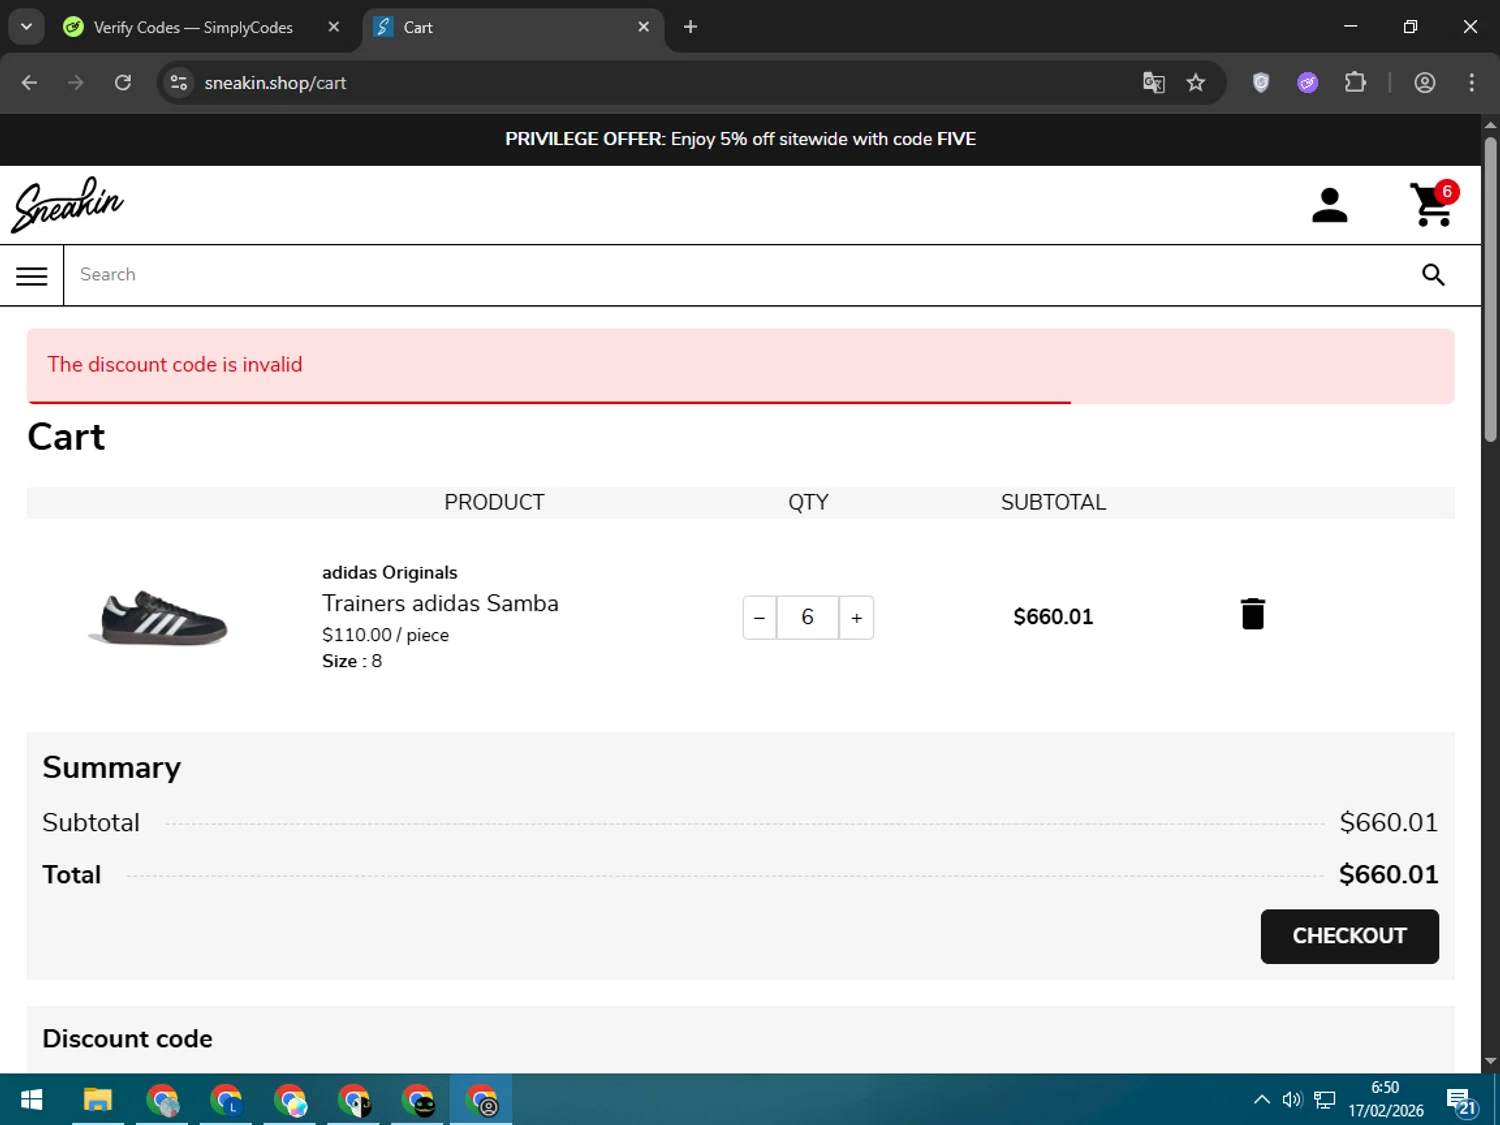Click the quantity field showing 6
Screen dimensions: 1500x1125
tap(807, 618)
